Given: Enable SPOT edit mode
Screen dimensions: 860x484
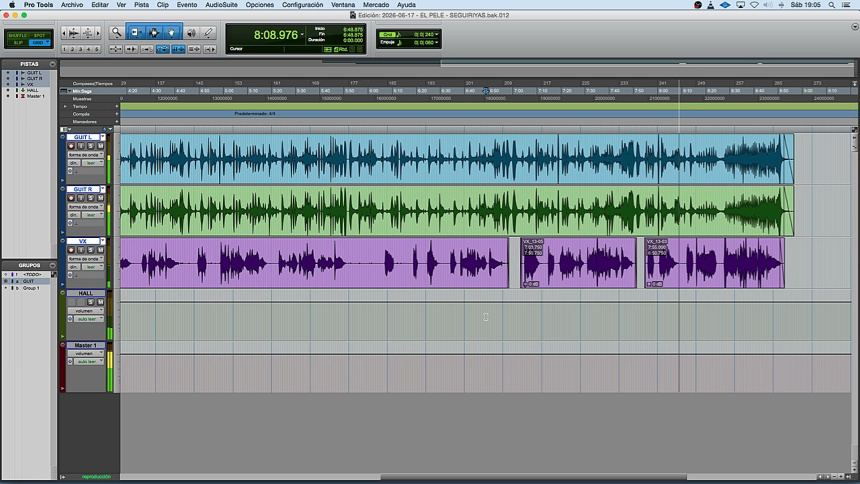Looking at the screenshot, I should [39, 35].
